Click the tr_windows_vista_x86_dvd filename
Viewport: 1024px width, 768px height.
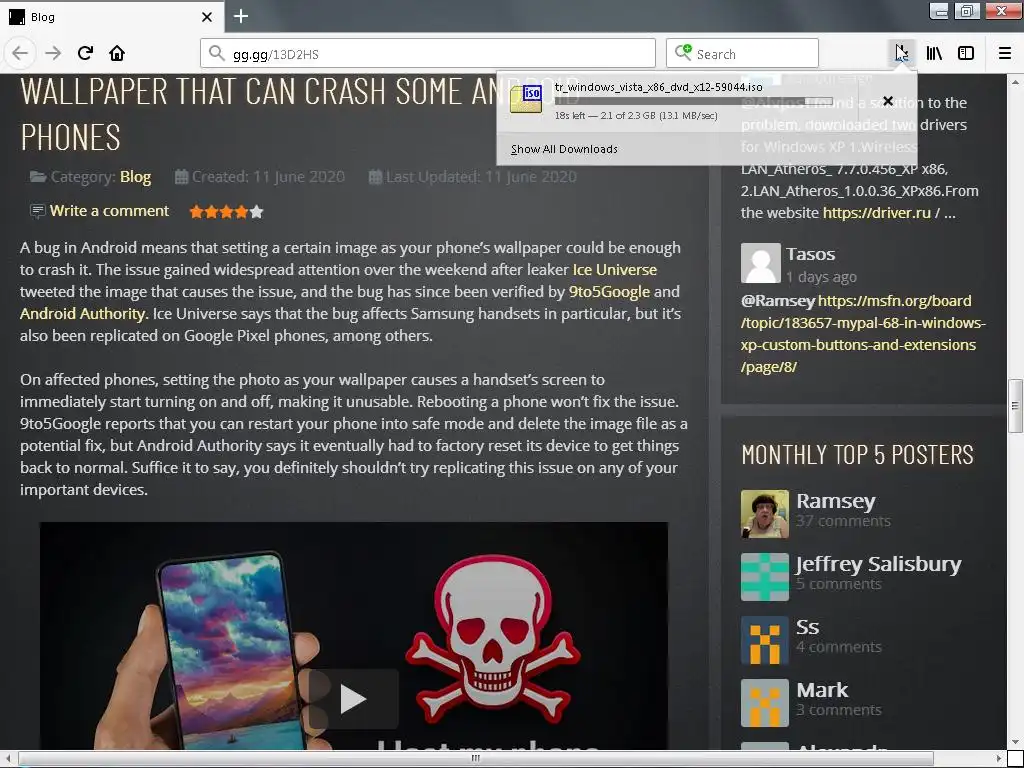click(x=658, y=87)
